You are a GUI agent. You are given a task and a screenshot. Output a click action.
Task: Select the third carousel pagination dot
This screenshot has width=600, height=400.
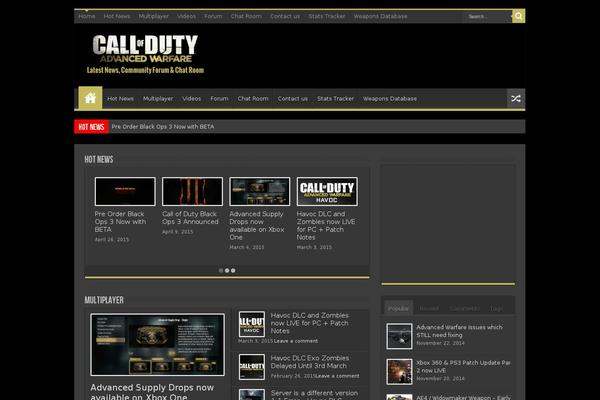coord(233,270)
